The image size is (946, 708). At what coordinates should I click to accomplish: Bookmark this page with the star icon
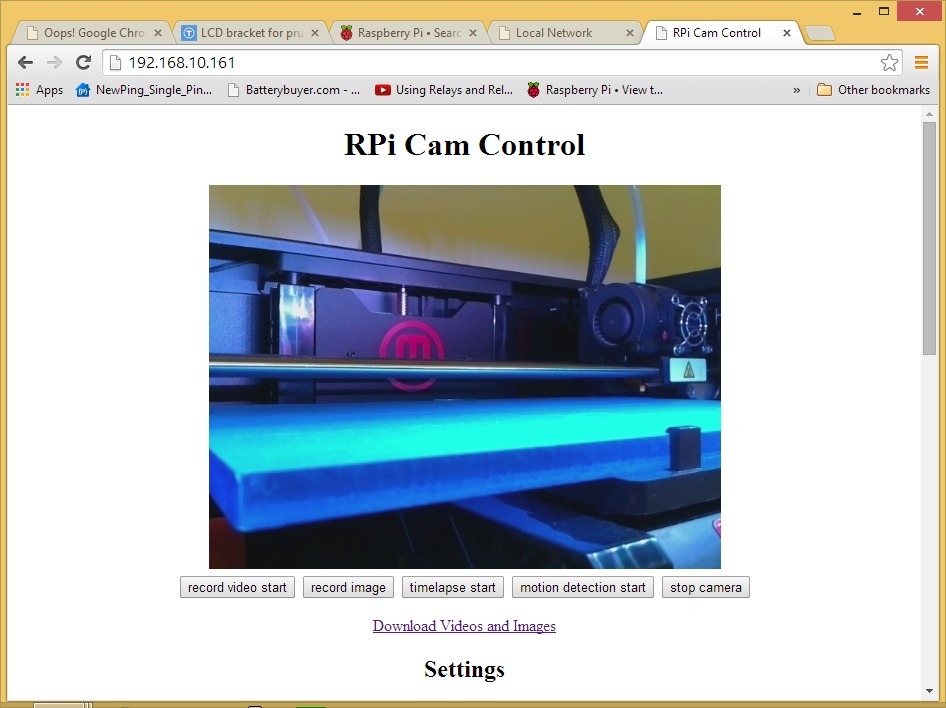(889, 63)
